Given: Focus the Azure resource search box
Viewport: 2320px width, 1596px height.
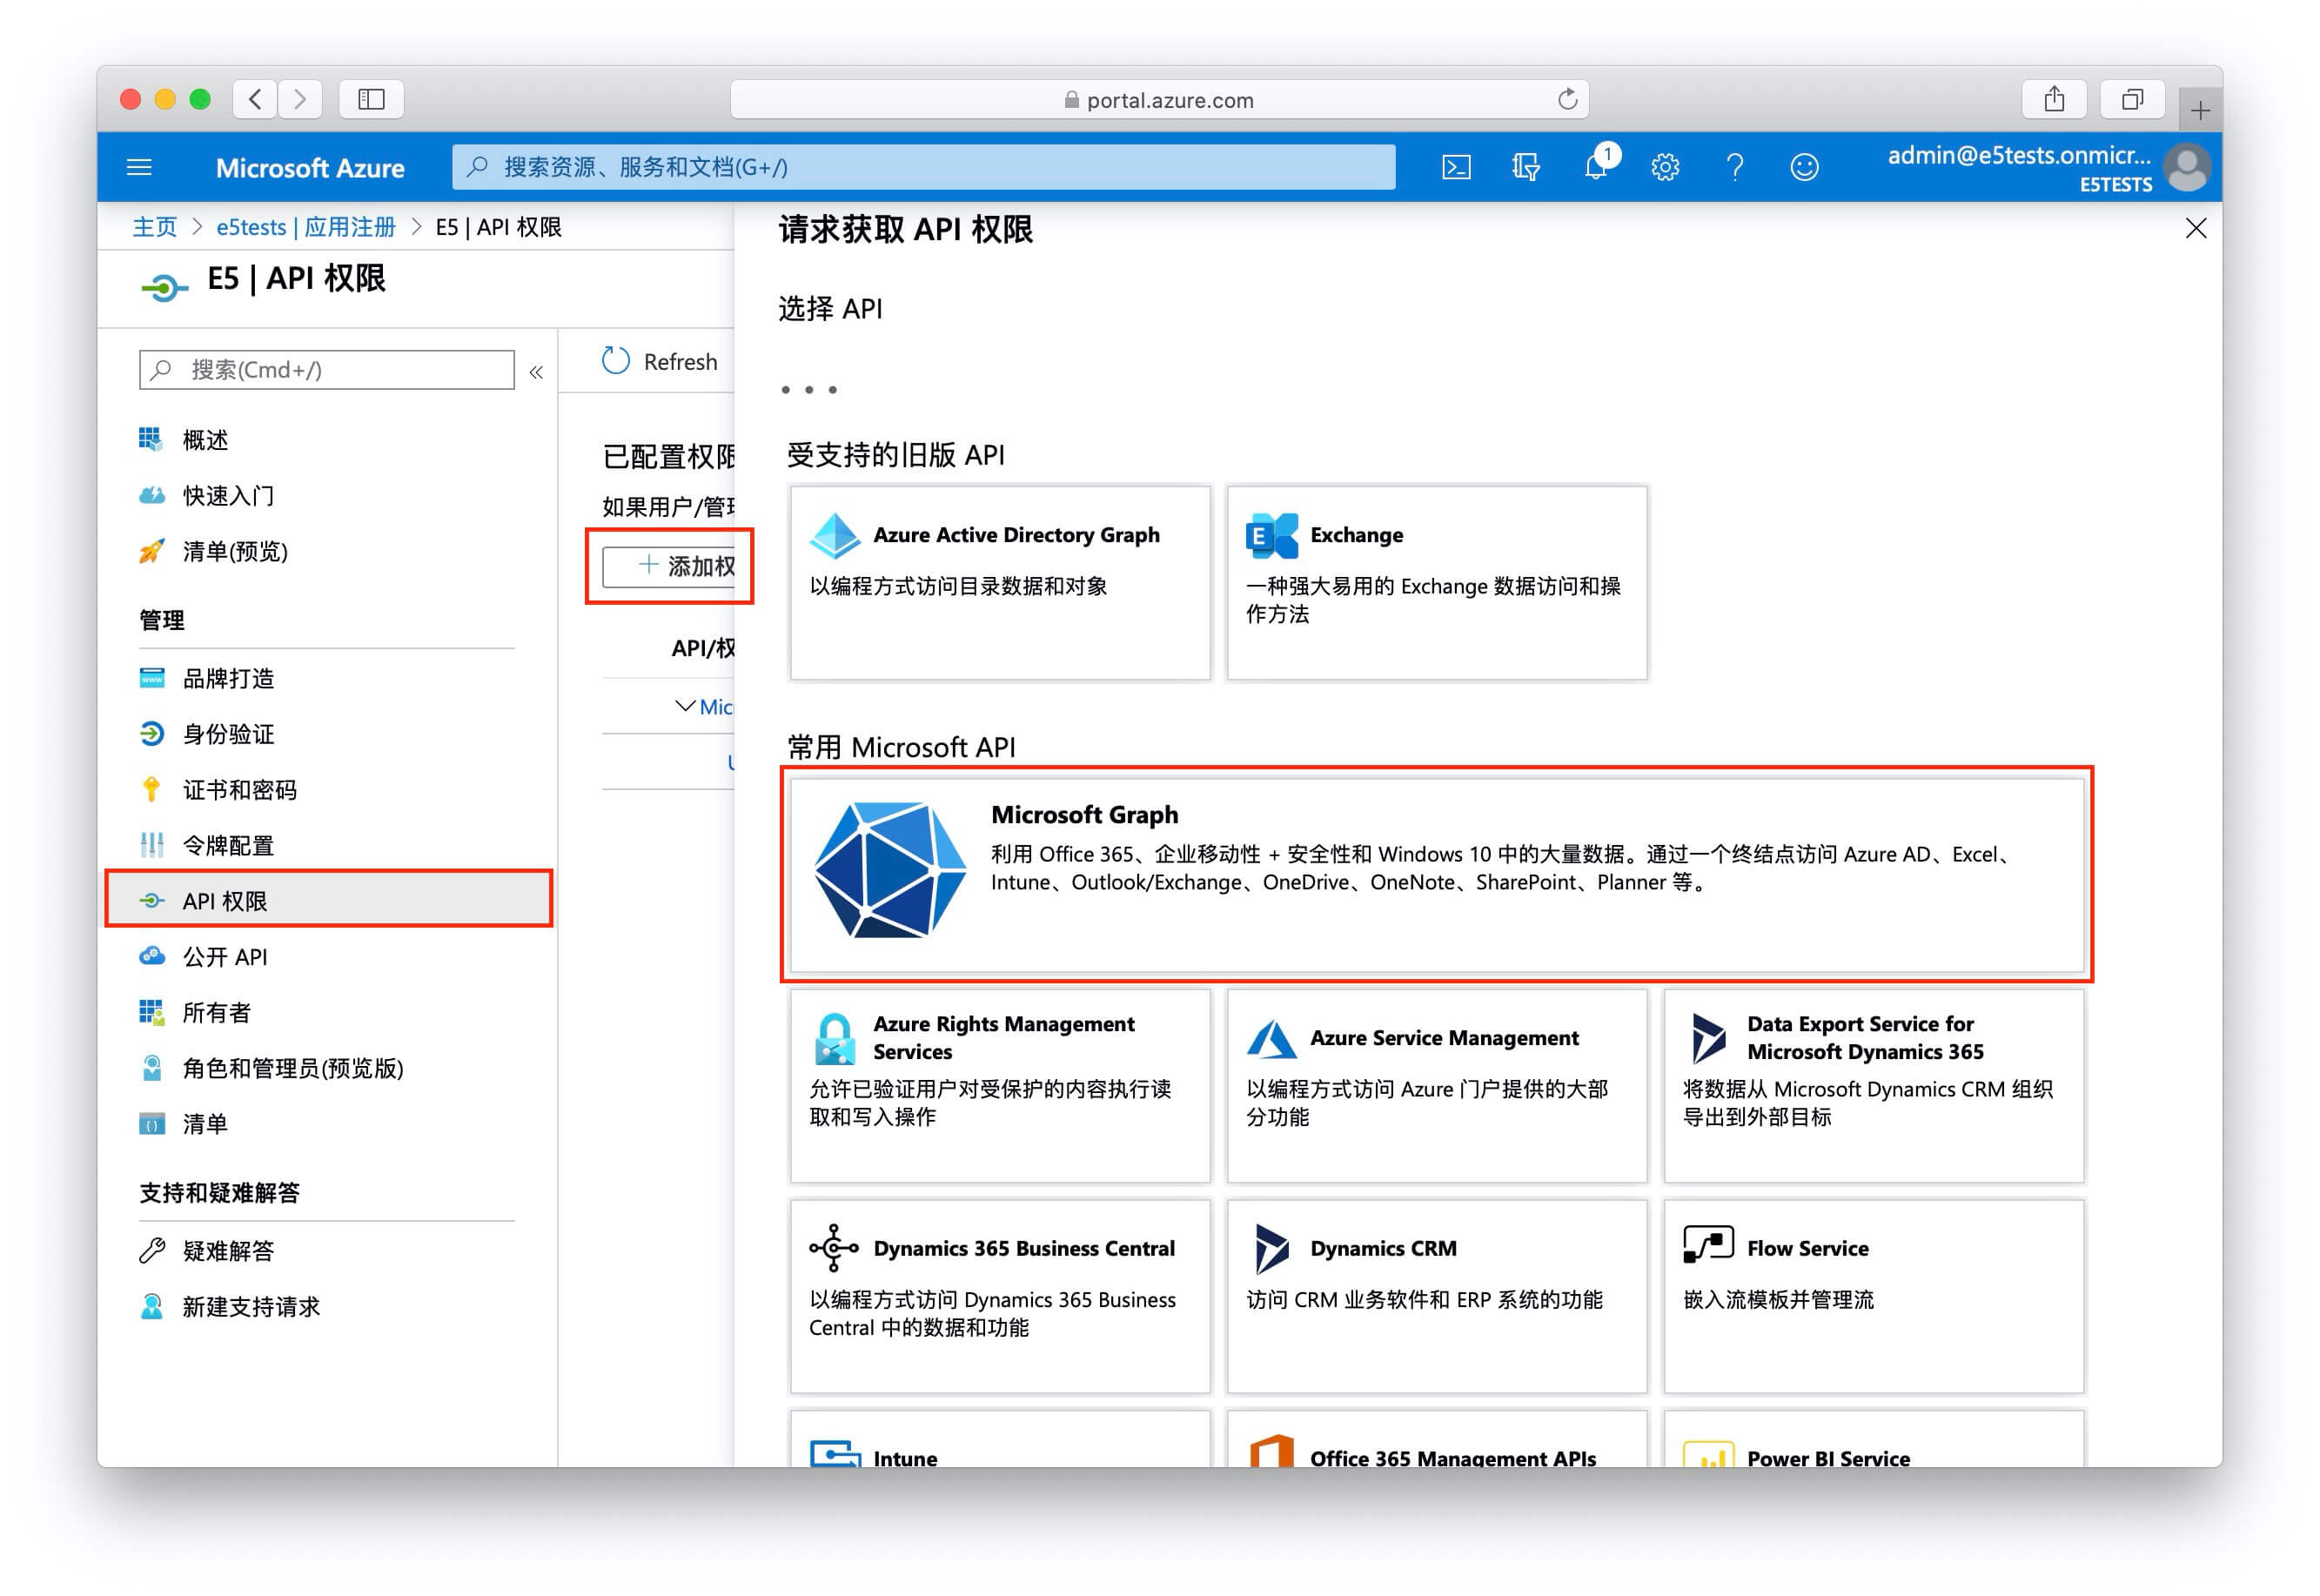Looking at the screenshot, I should click(923, 167).
